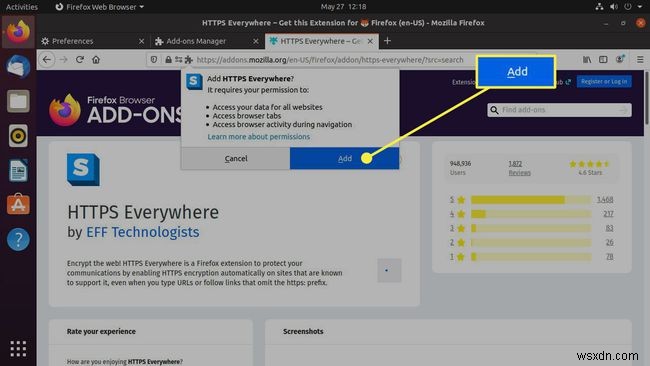Click the loading install button placeholder

tap(389, 270)
